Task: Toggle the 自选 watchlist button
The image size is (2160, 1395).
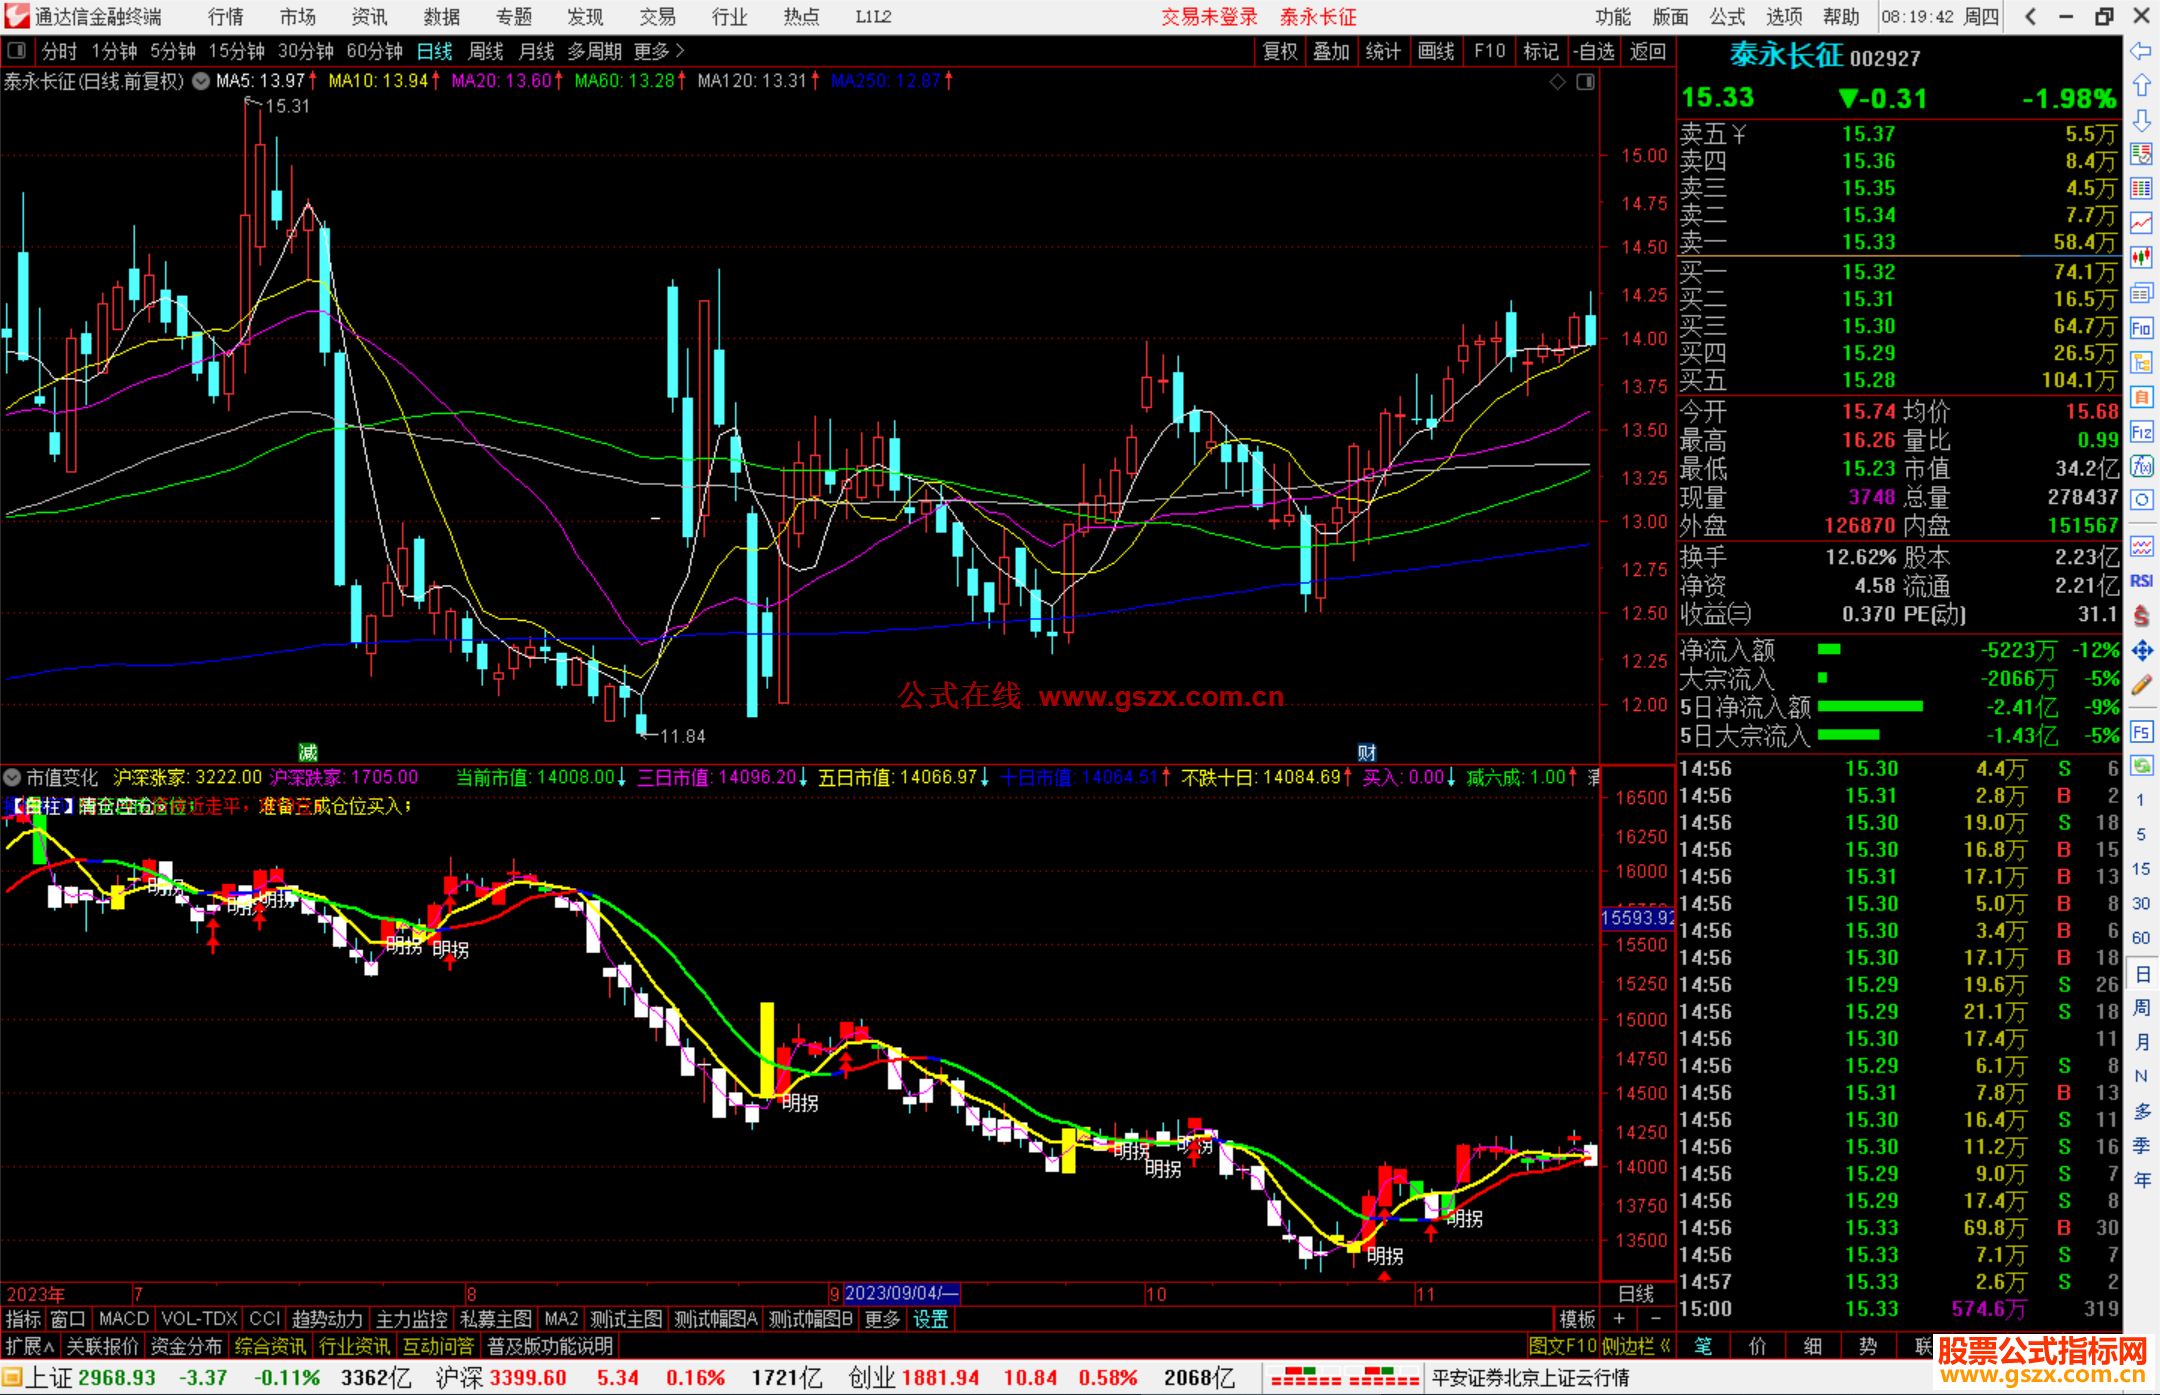Action: coord(1593,51)
